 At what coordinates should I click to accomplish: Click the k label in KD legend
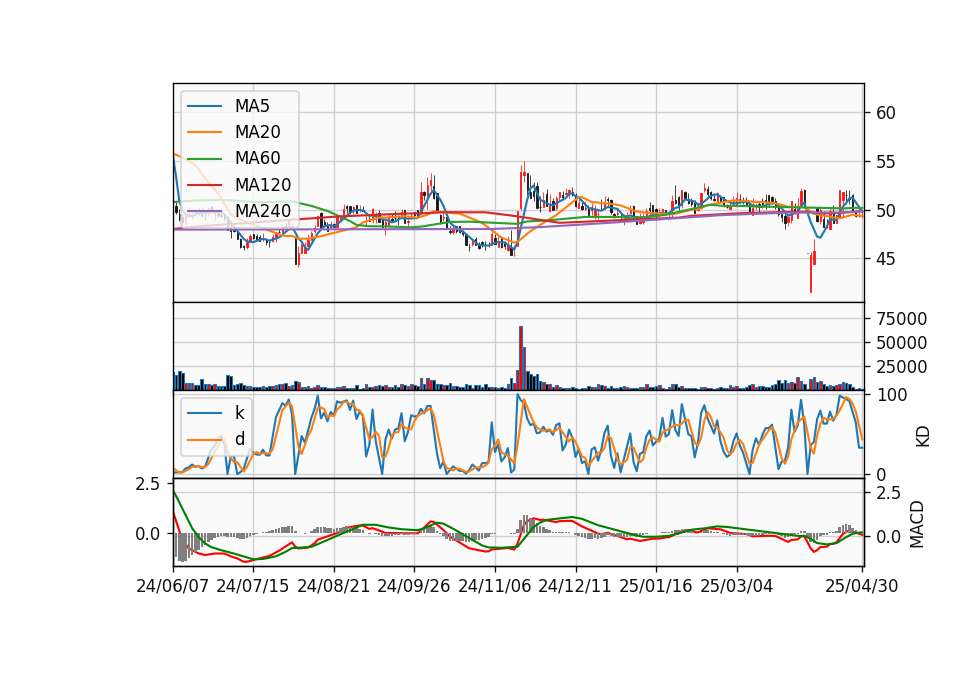coord(239,413)
